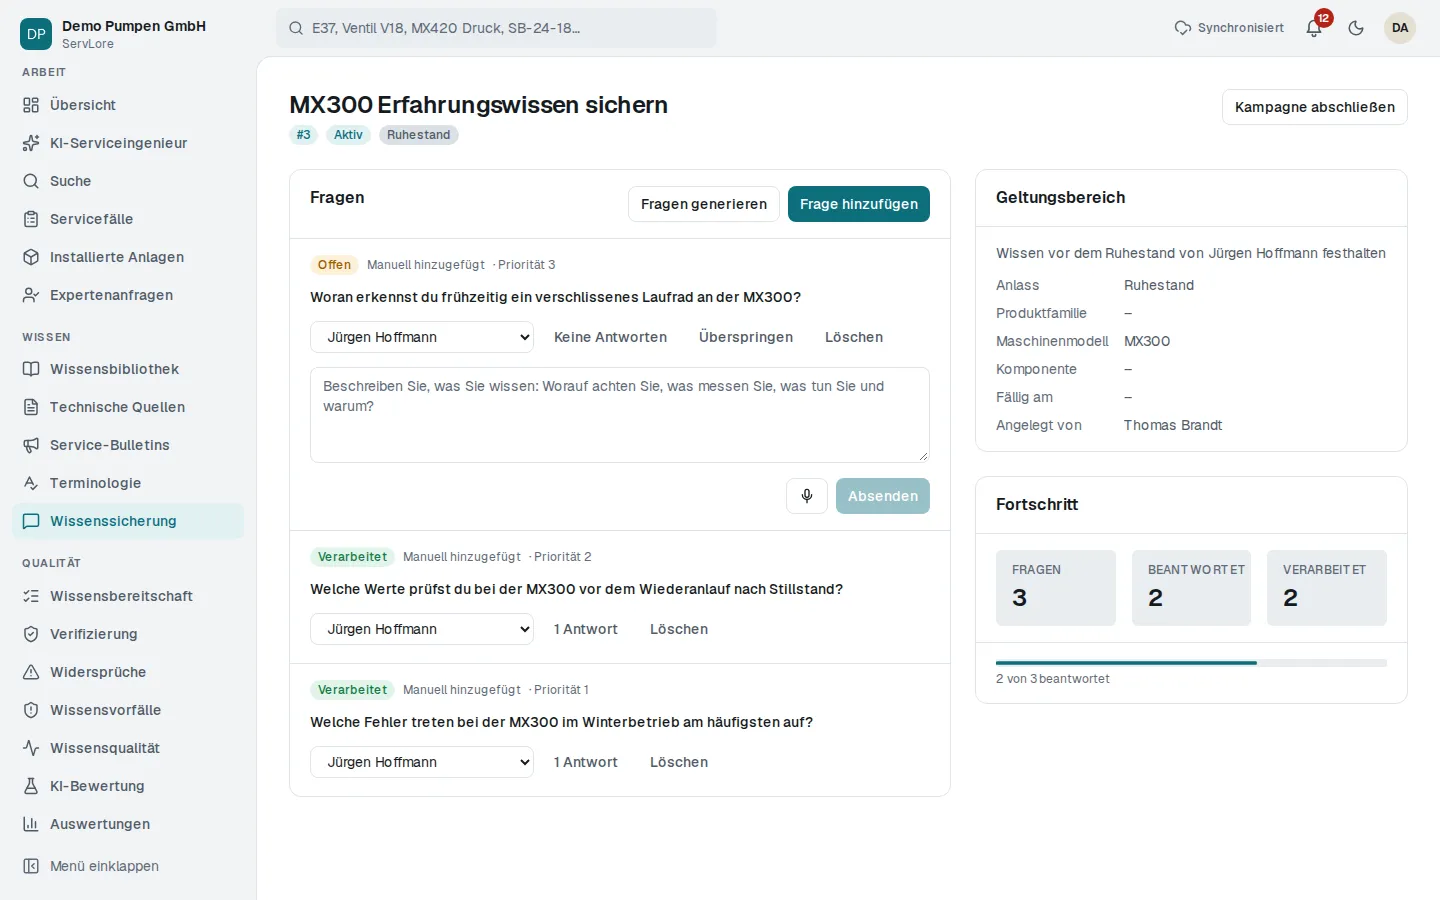Click into the answer text area
This screenshot has height=900, width=1440.
pyautogui.click(x=620, y=415)
